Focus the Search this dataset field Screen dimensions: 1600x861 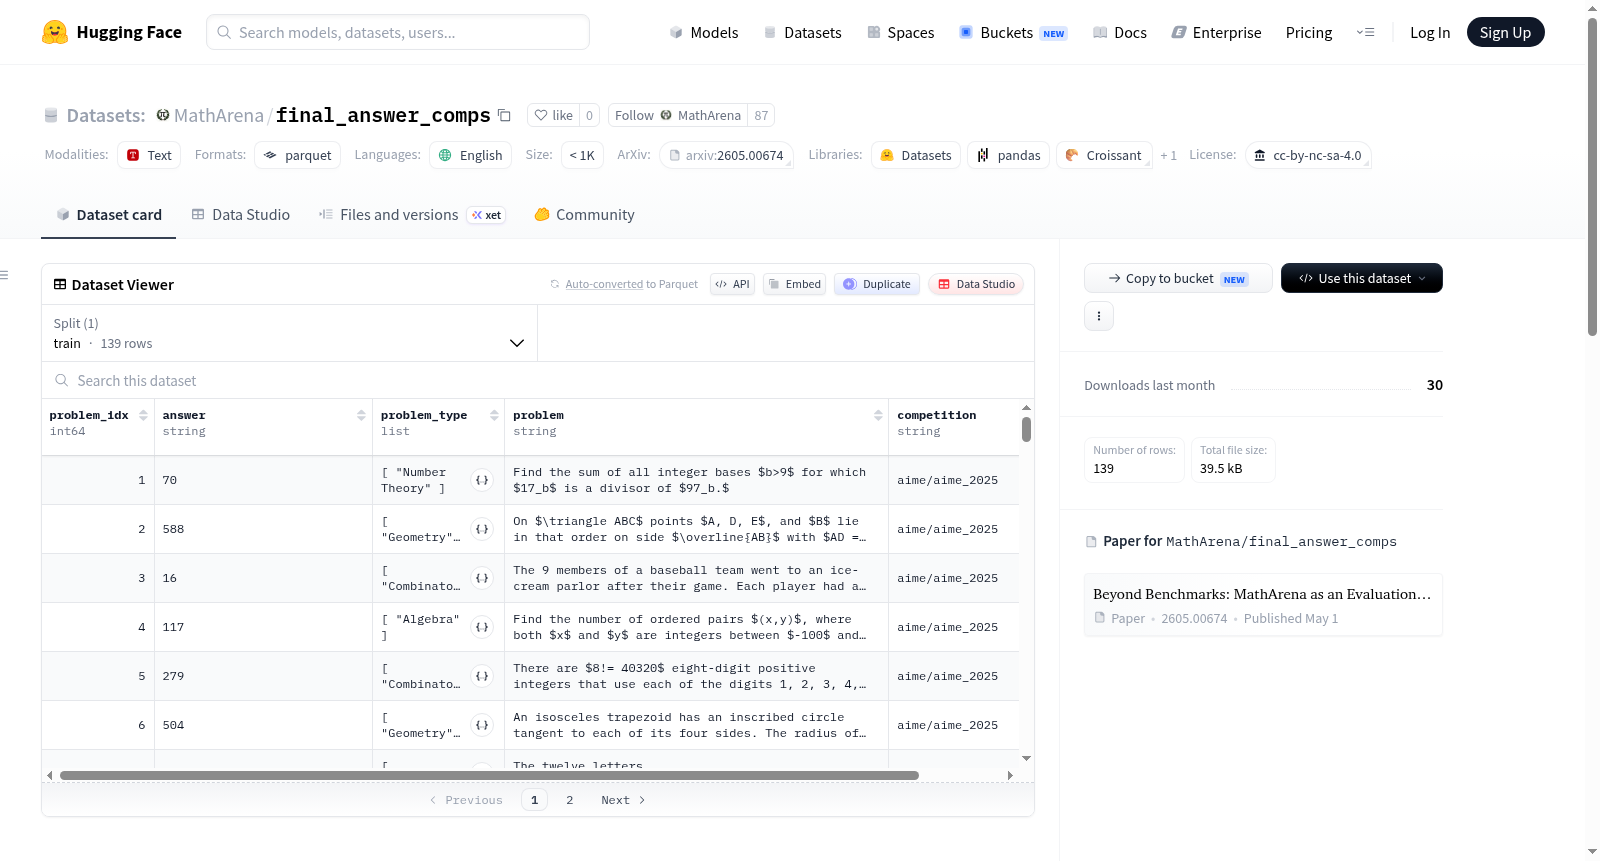point(538,380)
